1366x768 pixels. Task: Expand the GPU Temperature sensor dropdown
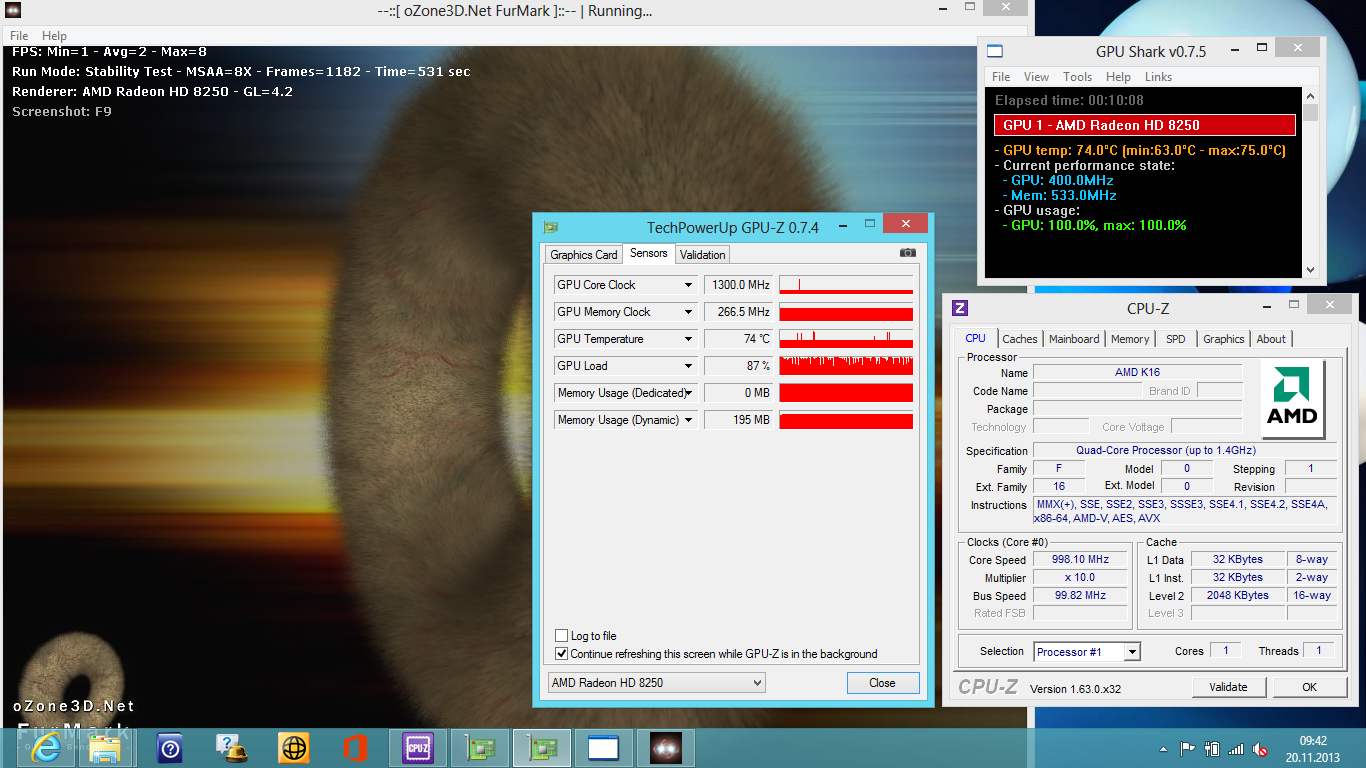click(x=688, y=339)
